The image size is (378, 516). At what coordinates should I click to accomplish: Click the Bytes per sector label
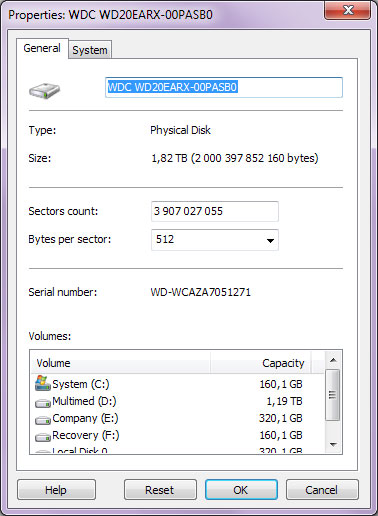[70, 239]
